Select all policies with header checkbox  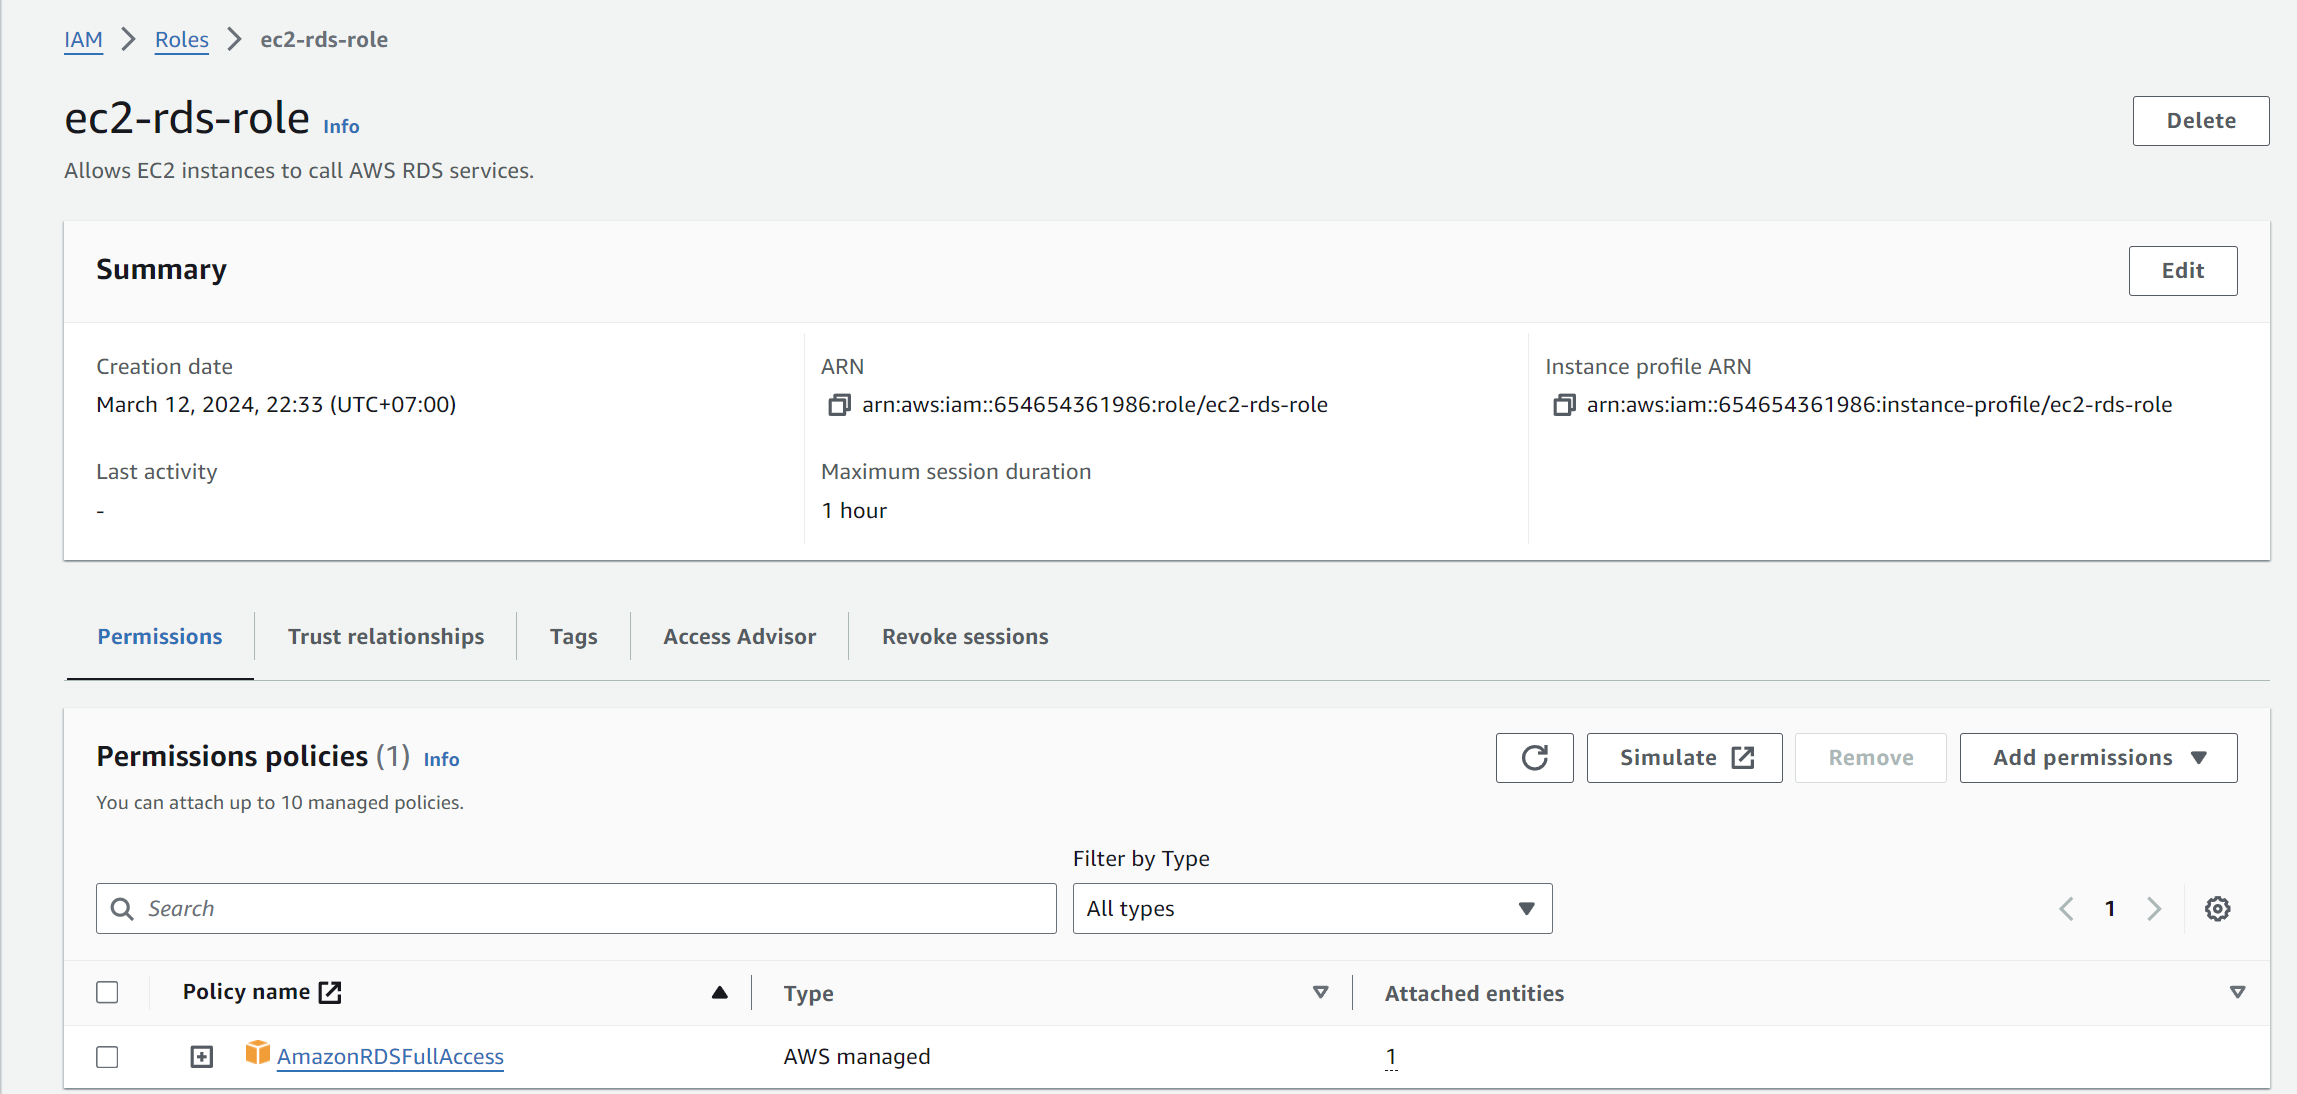pyautogui.click(x=107, y=992)
